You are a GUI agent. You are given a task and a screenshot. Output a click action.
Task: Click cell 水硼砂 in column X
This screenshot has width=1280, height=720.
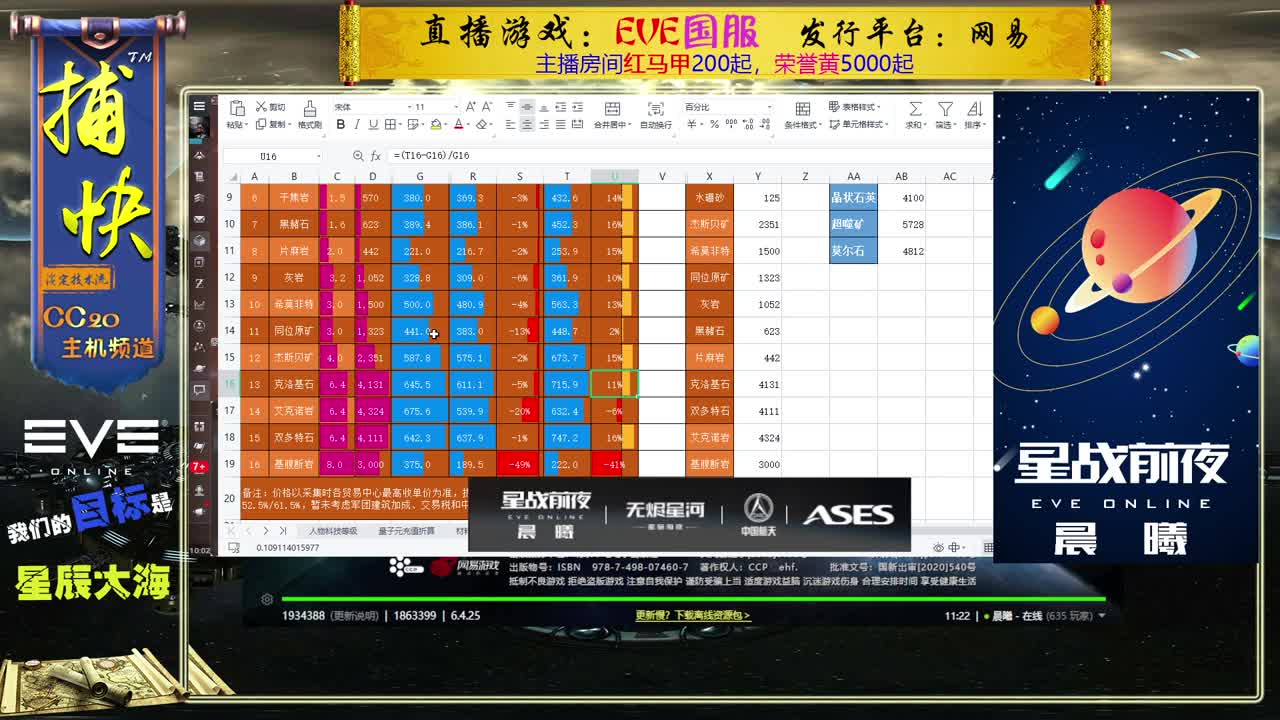coord(710,198)
